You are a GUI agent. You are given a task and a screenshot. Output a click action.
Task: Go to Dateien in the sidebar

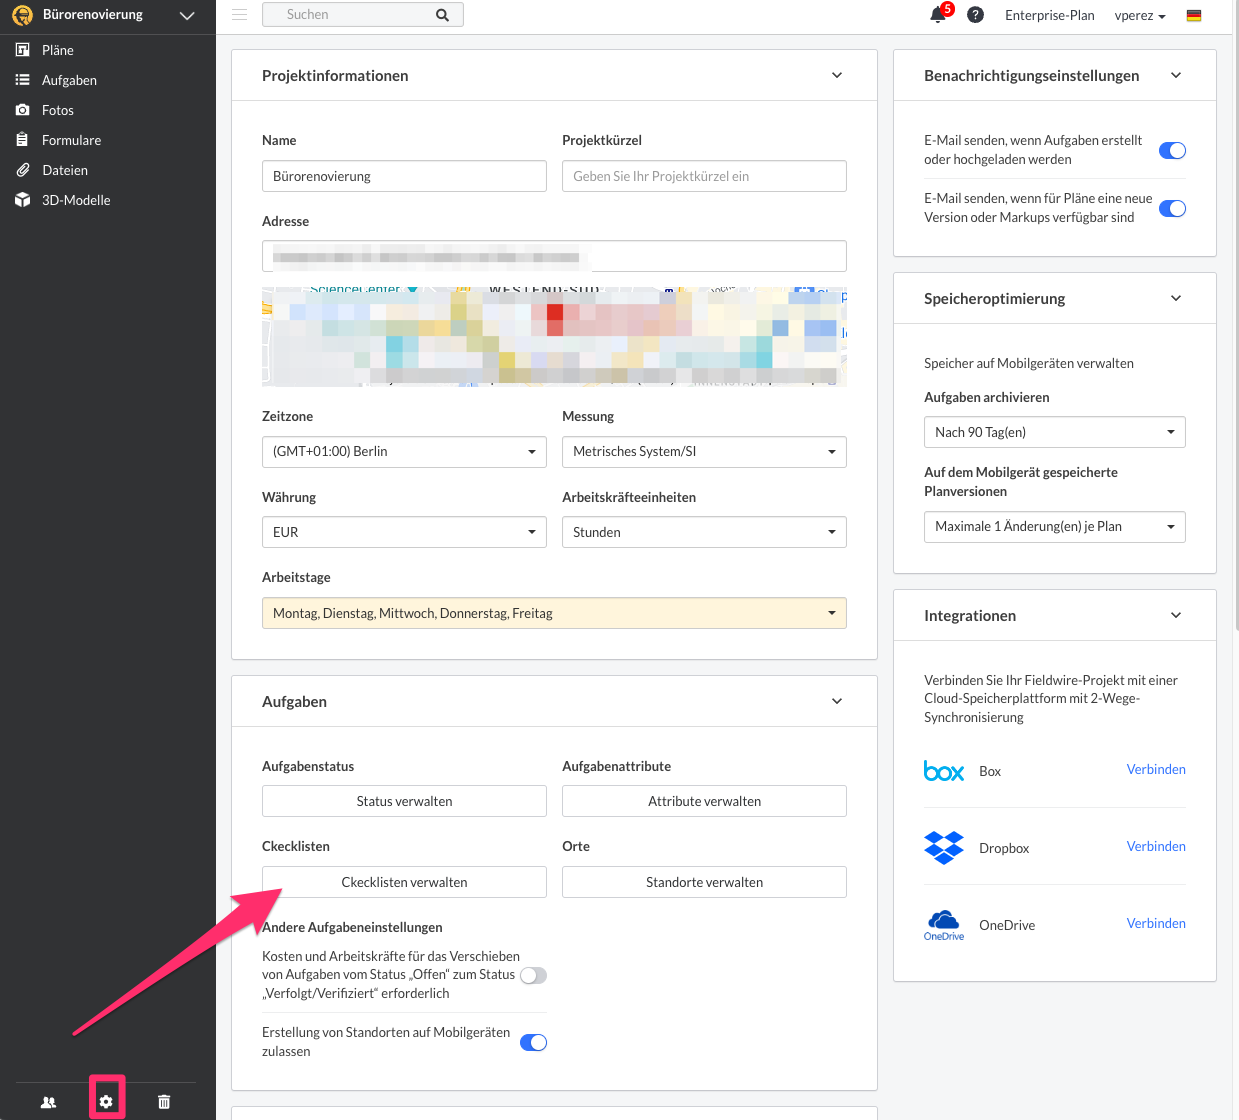pyautogui.click(x=65, y=170)
